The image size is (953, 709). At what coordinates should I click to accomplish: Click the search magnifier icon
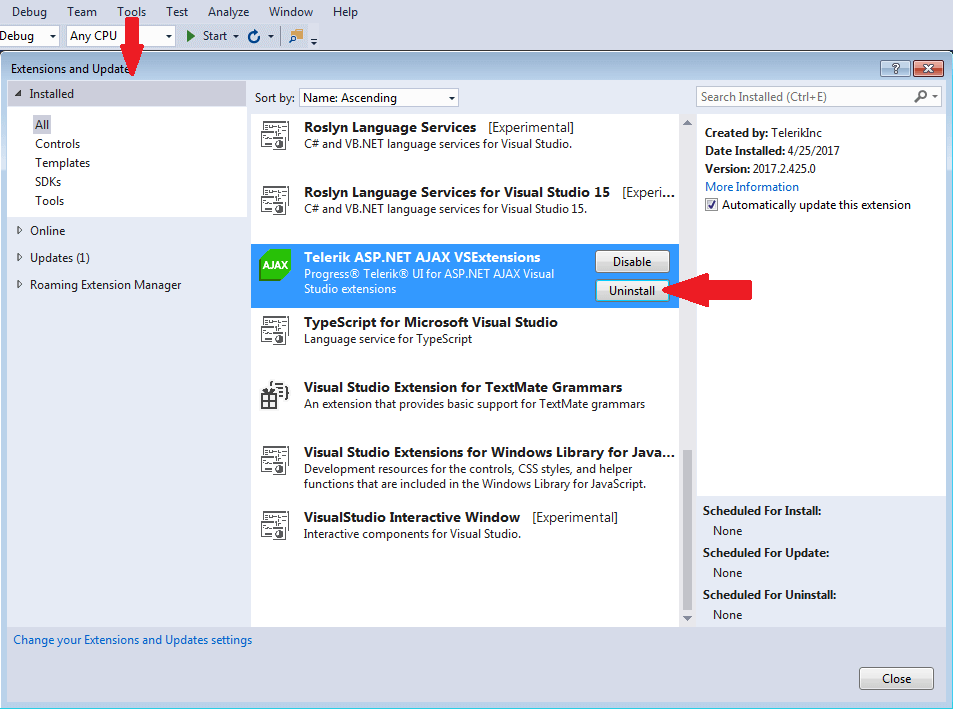pyautogui.click(x=921, y=96)
